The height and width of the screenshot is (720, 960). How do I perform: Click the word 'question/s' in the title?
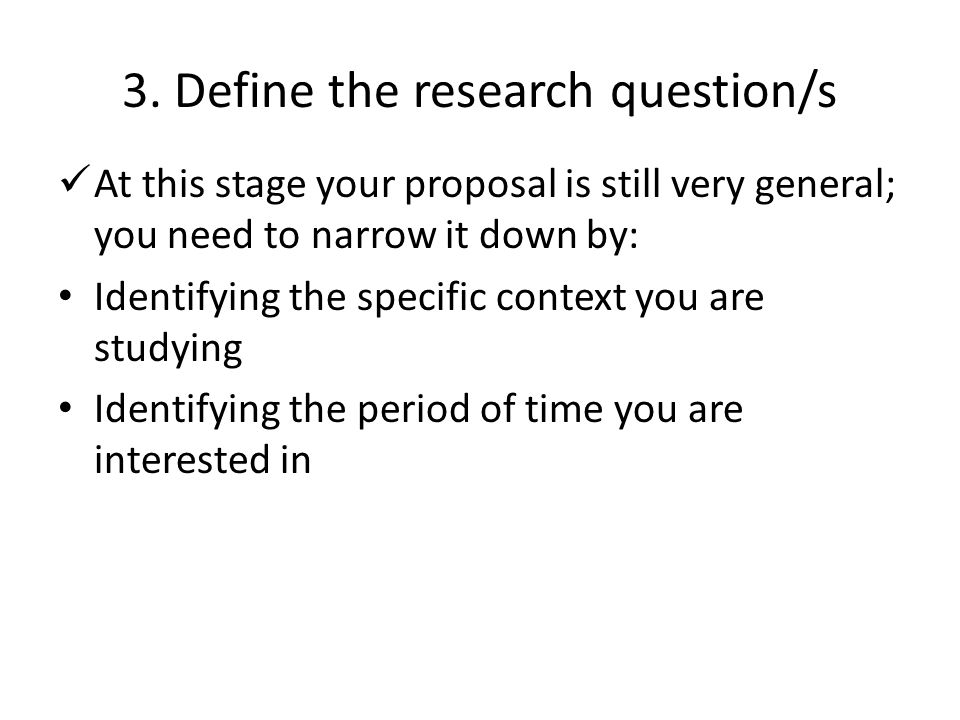(724, 94)
